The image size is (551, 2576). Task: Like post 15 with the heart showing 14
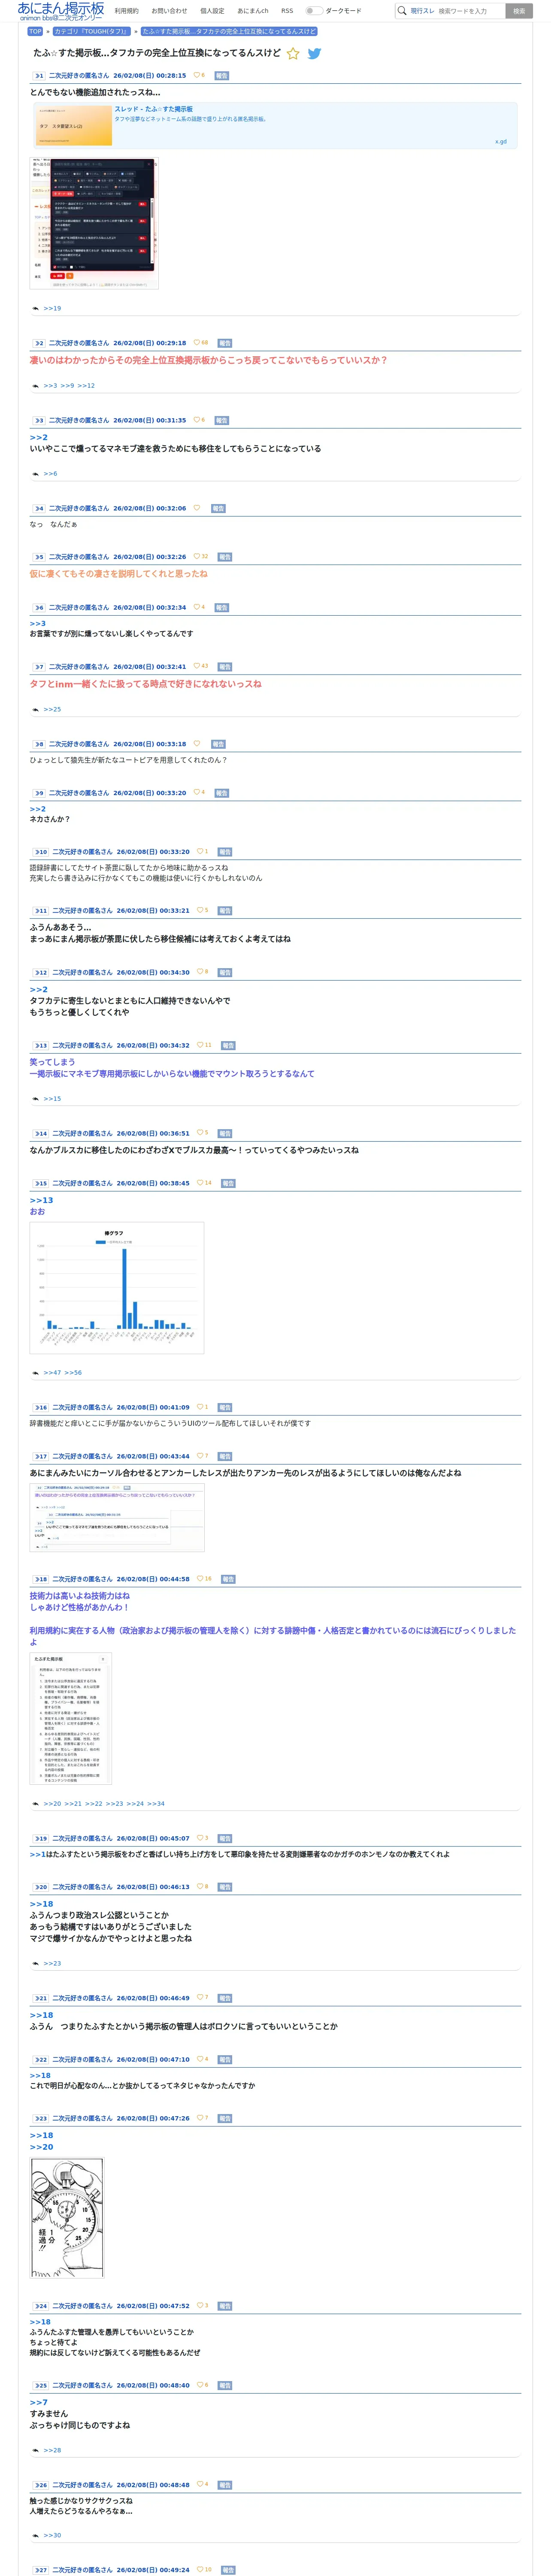pos(200,1183)
